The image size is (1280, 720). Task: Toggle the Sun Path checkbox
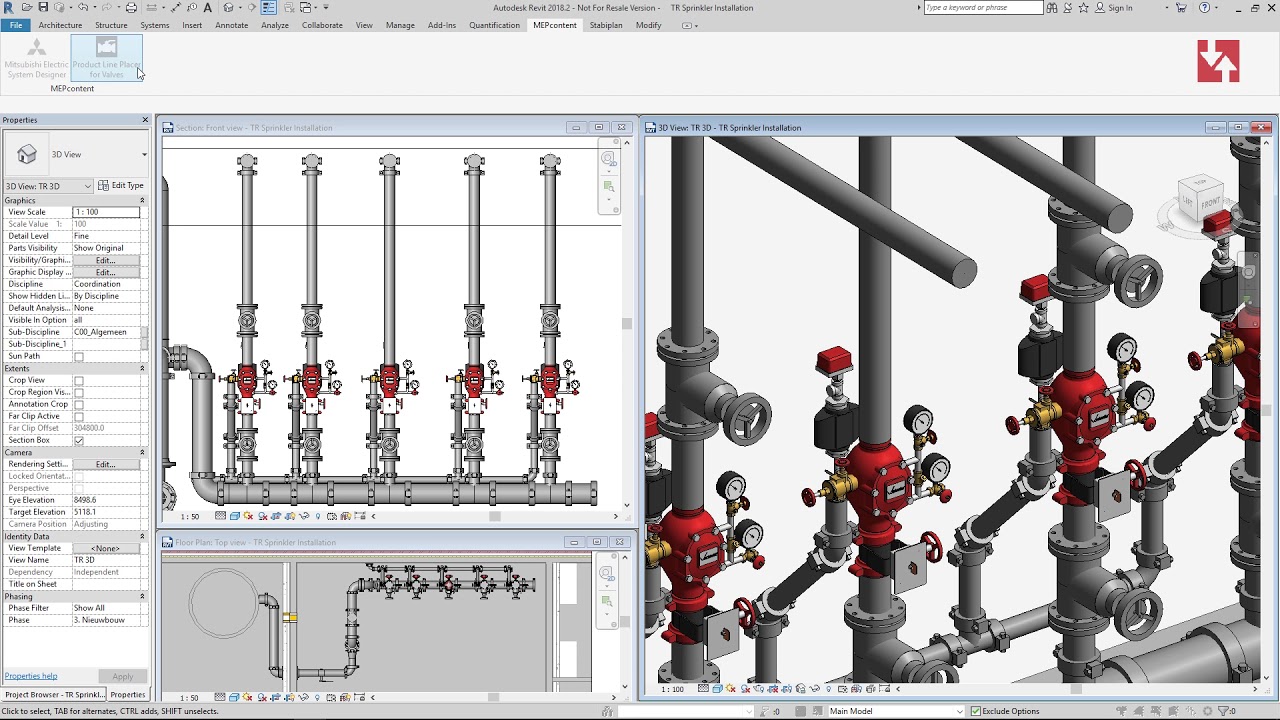click(x=79, y=357)
